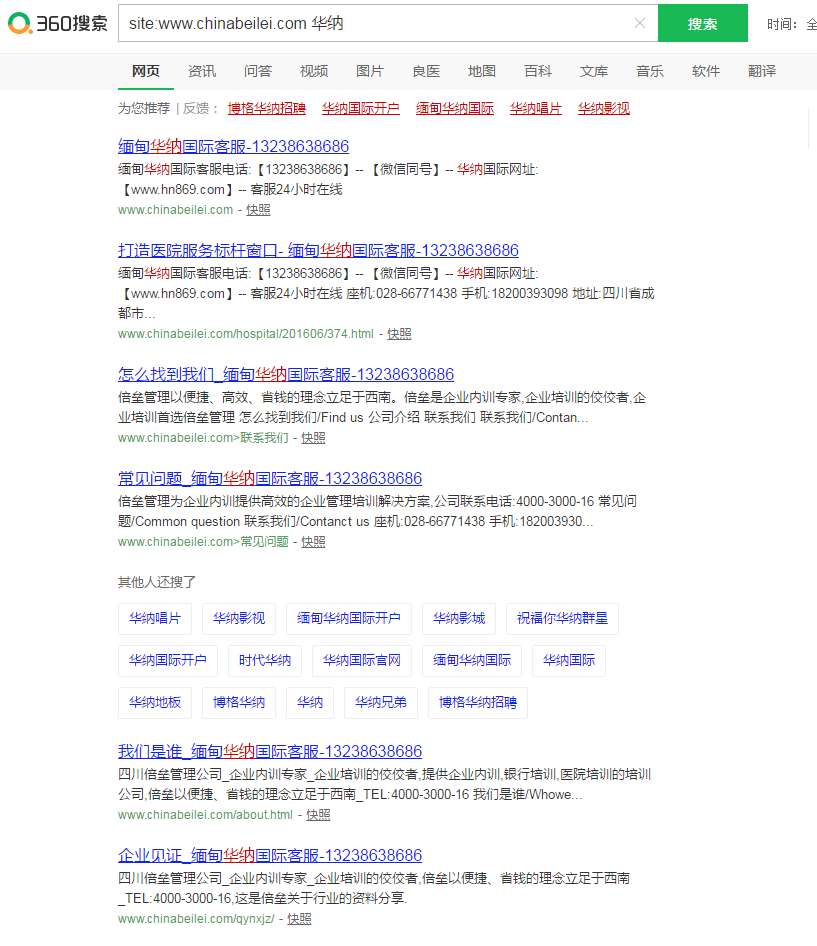Switch to the 百科 tab
Screen dimensions: 817x946
[x=538, y=71]
